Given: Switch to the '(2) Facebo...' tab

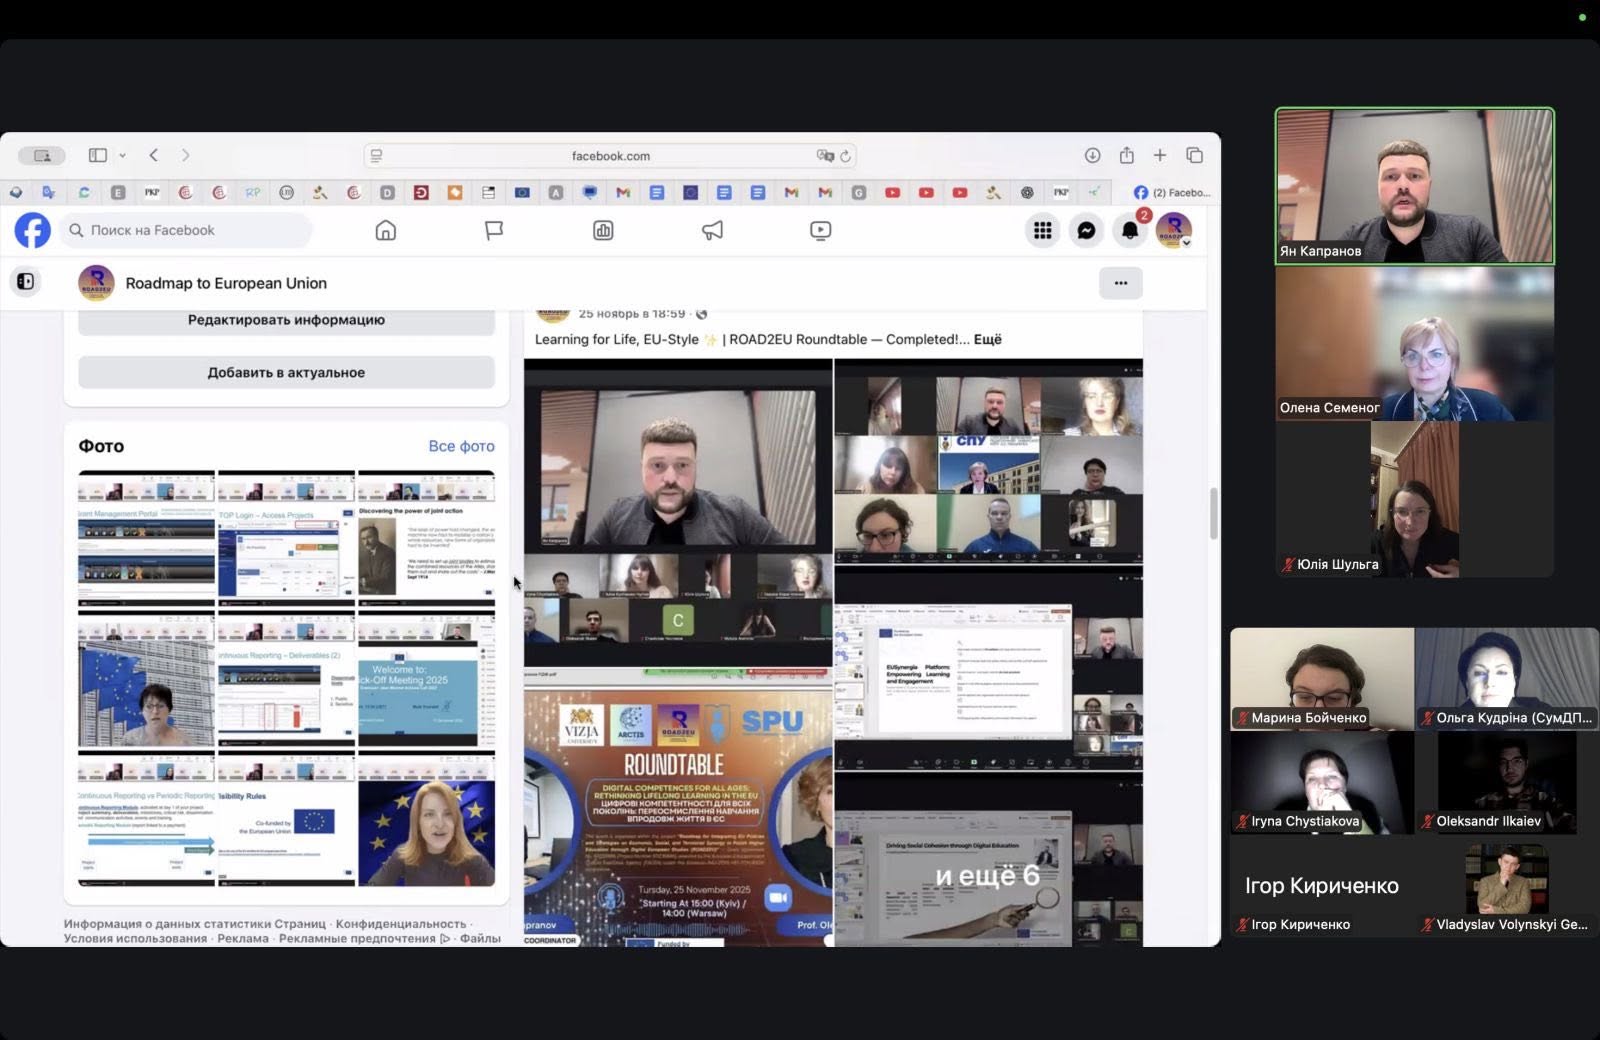Looking at the screenshot, I should point(1172,192).
